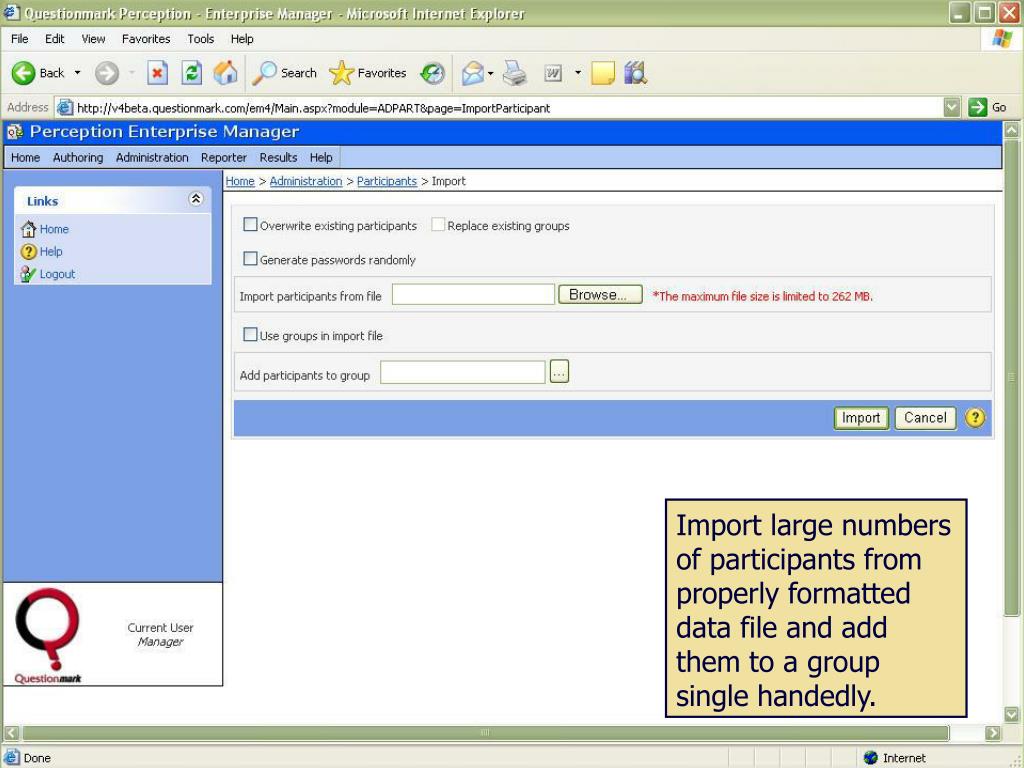The height and width of the screenshot is (768, 1024).
Task: Go to the browser Home page icon
Action: point(225,73)
